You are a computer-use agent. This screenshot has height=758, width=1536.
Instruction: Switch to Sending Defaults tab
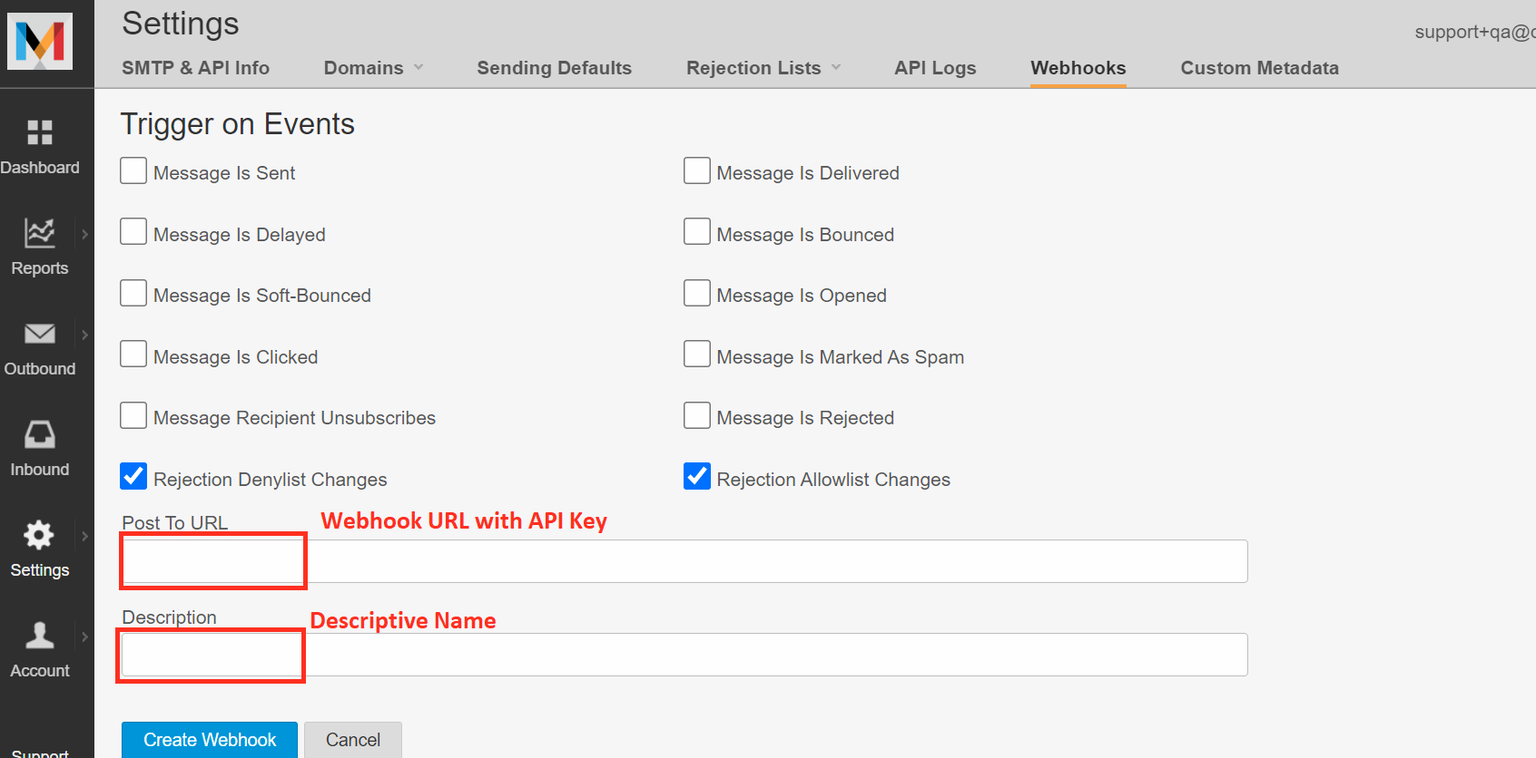(554, 68)
